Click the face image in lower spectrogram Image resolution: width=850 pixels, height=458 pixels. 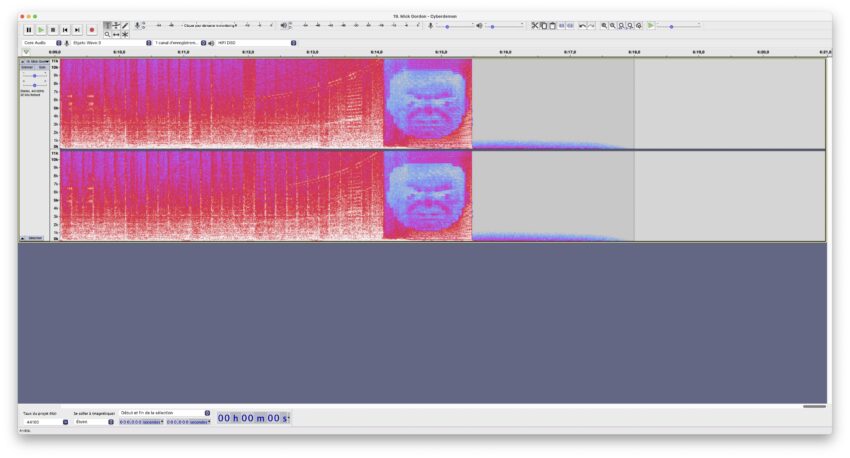click(428, 195)
